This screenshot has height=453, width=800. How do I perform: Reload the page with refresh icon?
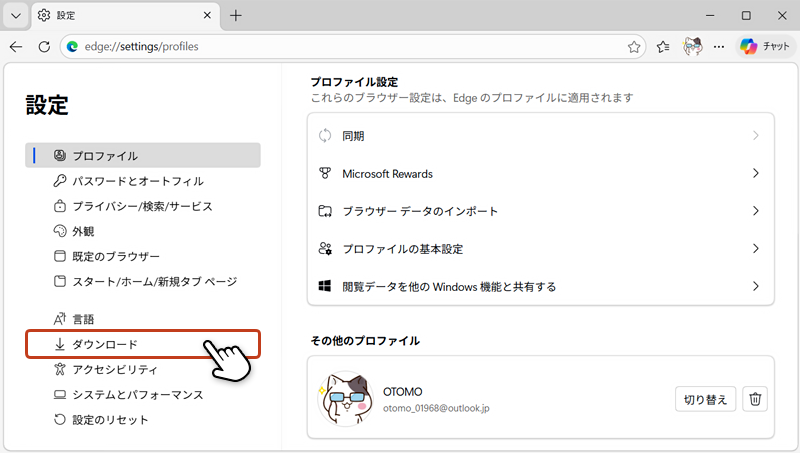pyautogui.click(x=44, y=47)
